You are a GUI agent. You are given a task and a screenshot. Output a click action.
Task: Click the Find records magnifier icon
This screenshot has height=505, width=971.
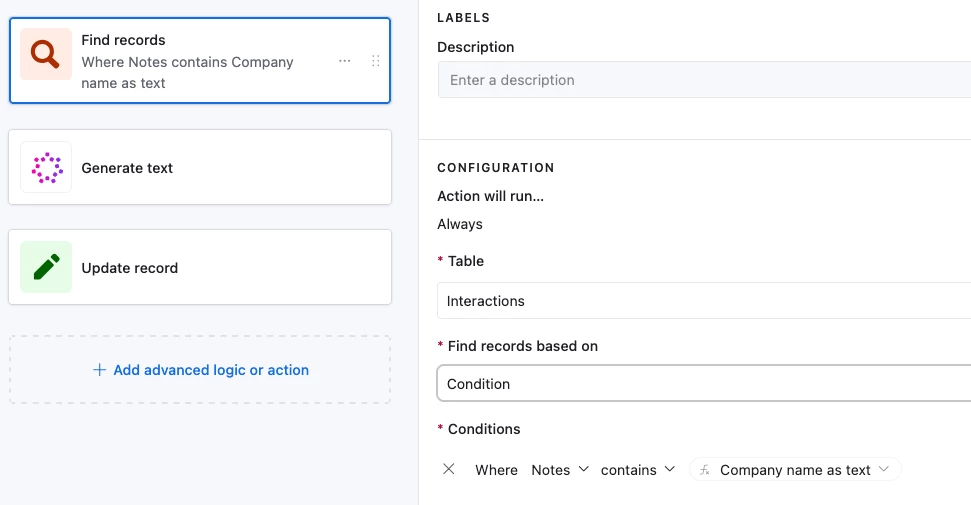click(46, 54)
